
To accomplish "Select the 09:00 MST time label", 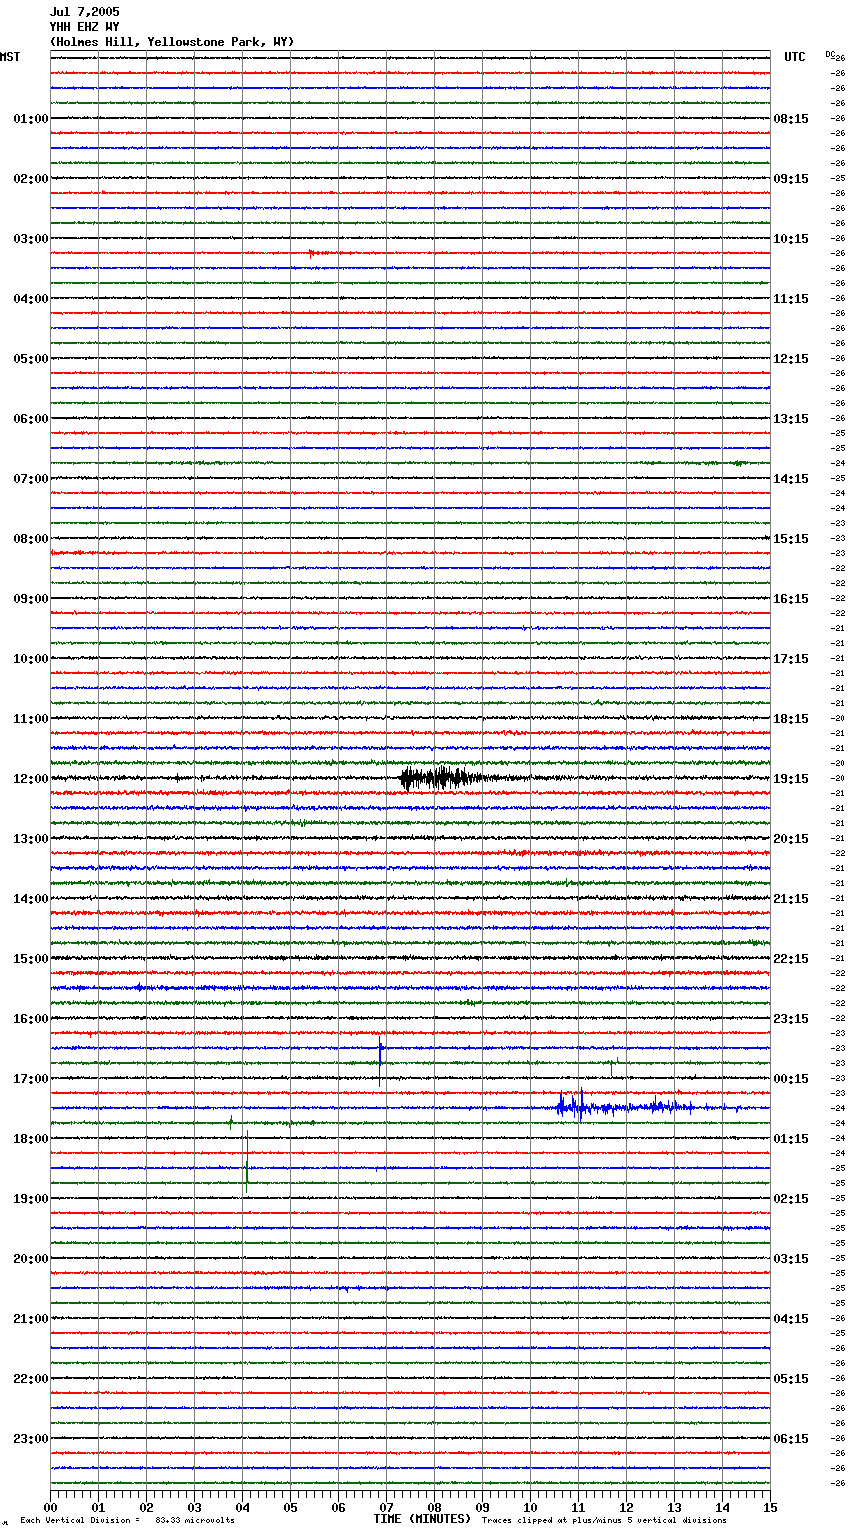I will point(31,599).
